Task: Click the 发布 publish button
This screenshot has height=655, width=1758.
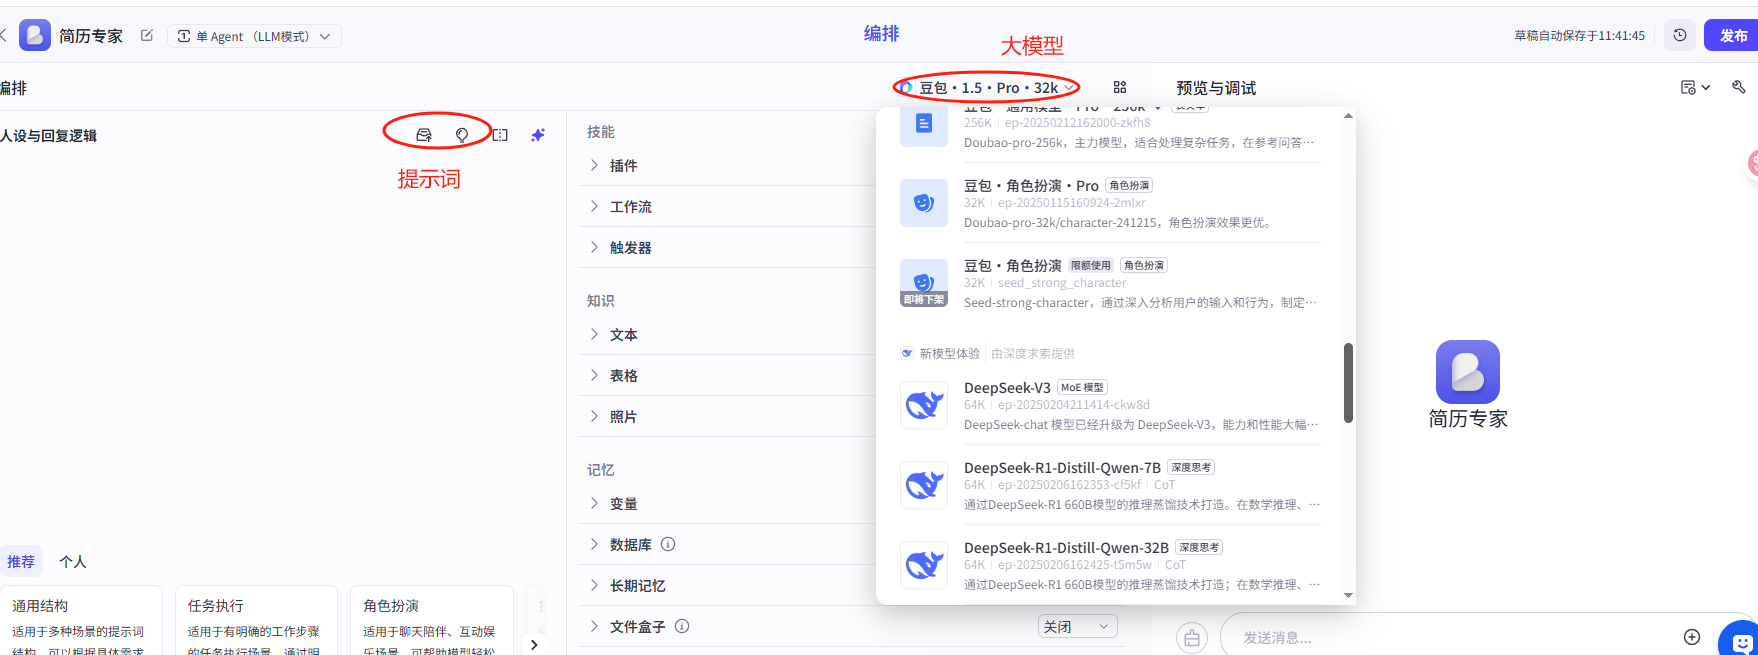Action: pos(1734,35)
